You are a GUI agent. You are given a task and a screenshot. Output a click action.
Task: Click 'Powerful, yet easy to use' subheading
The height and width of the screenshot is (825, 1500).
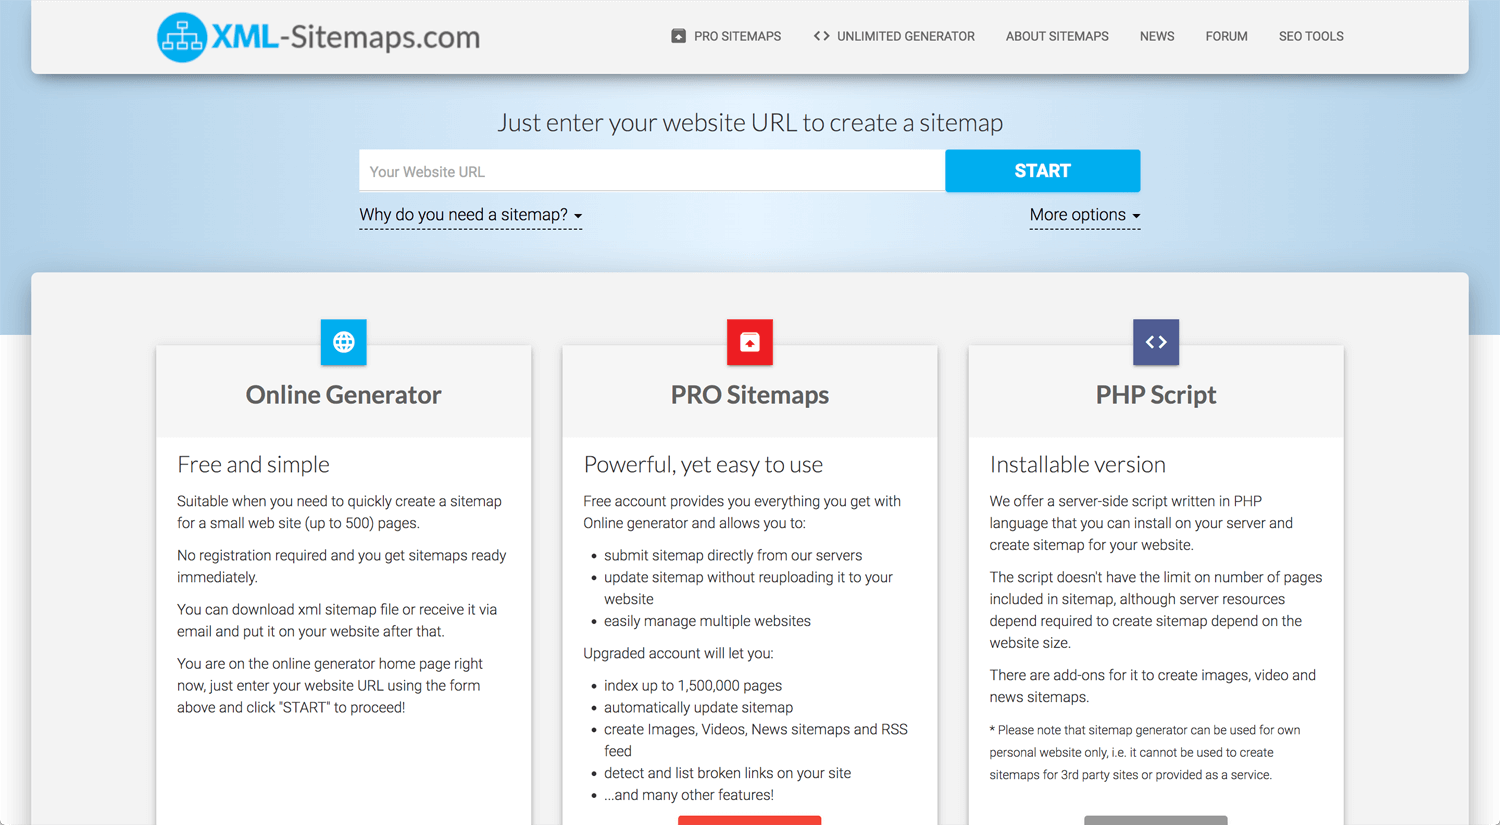[x=703, y=464]
